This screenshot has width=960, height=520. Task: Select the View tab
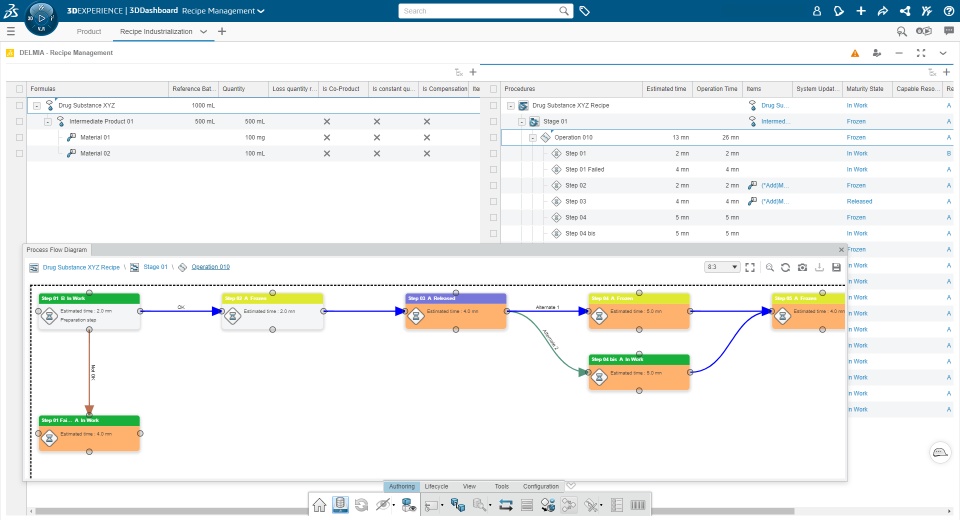pyautogui.click(x=470, y=486)
